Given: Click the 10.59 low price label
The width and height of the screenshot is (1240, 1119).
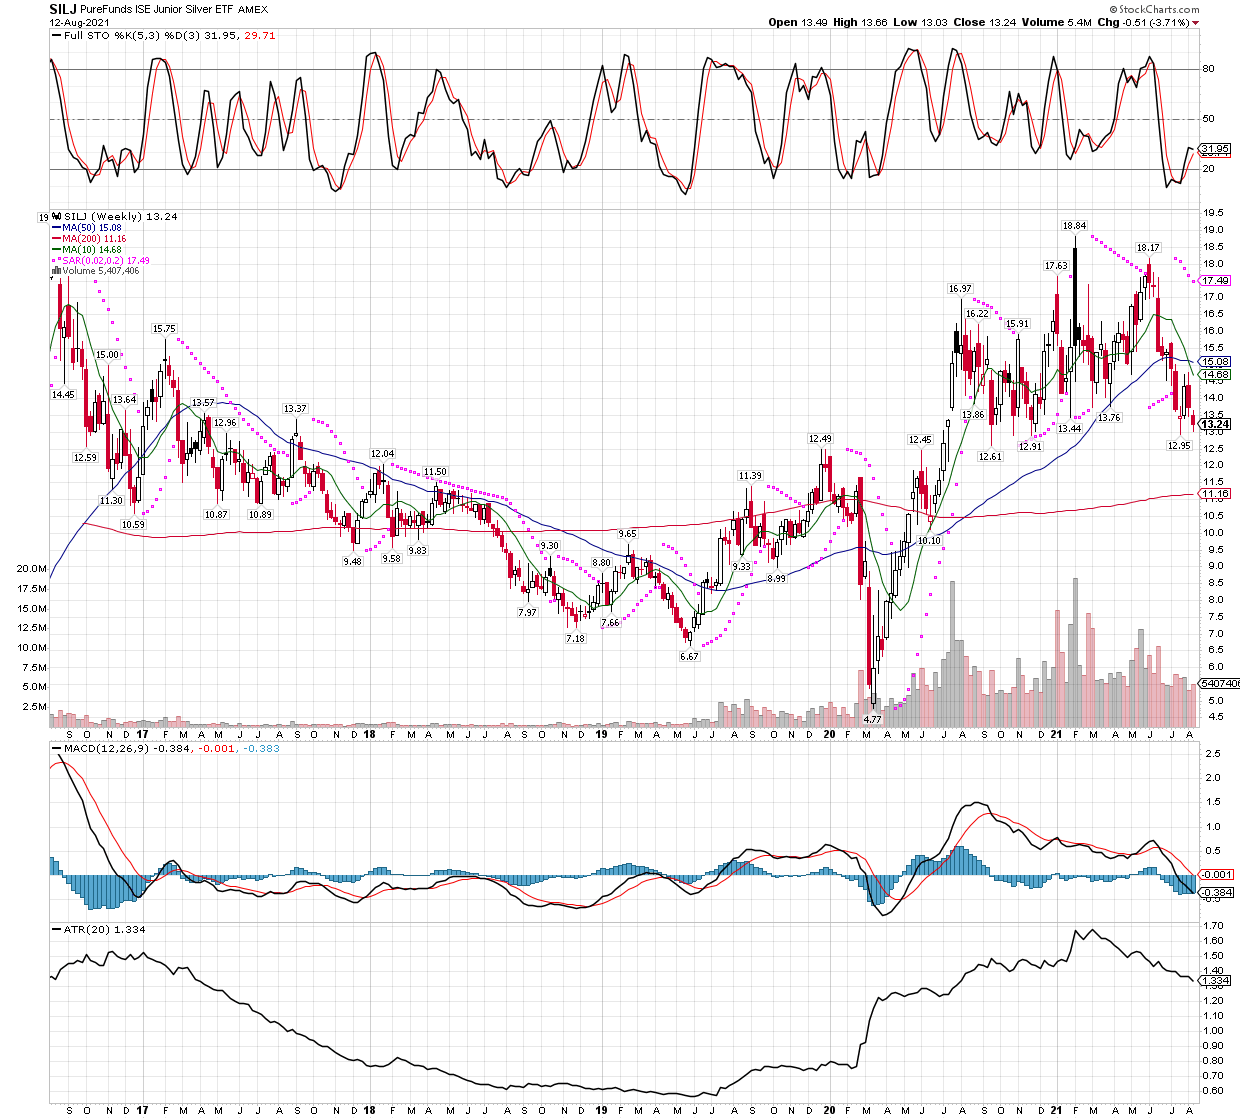Looking at the screenshot, I should click(133, 524).
